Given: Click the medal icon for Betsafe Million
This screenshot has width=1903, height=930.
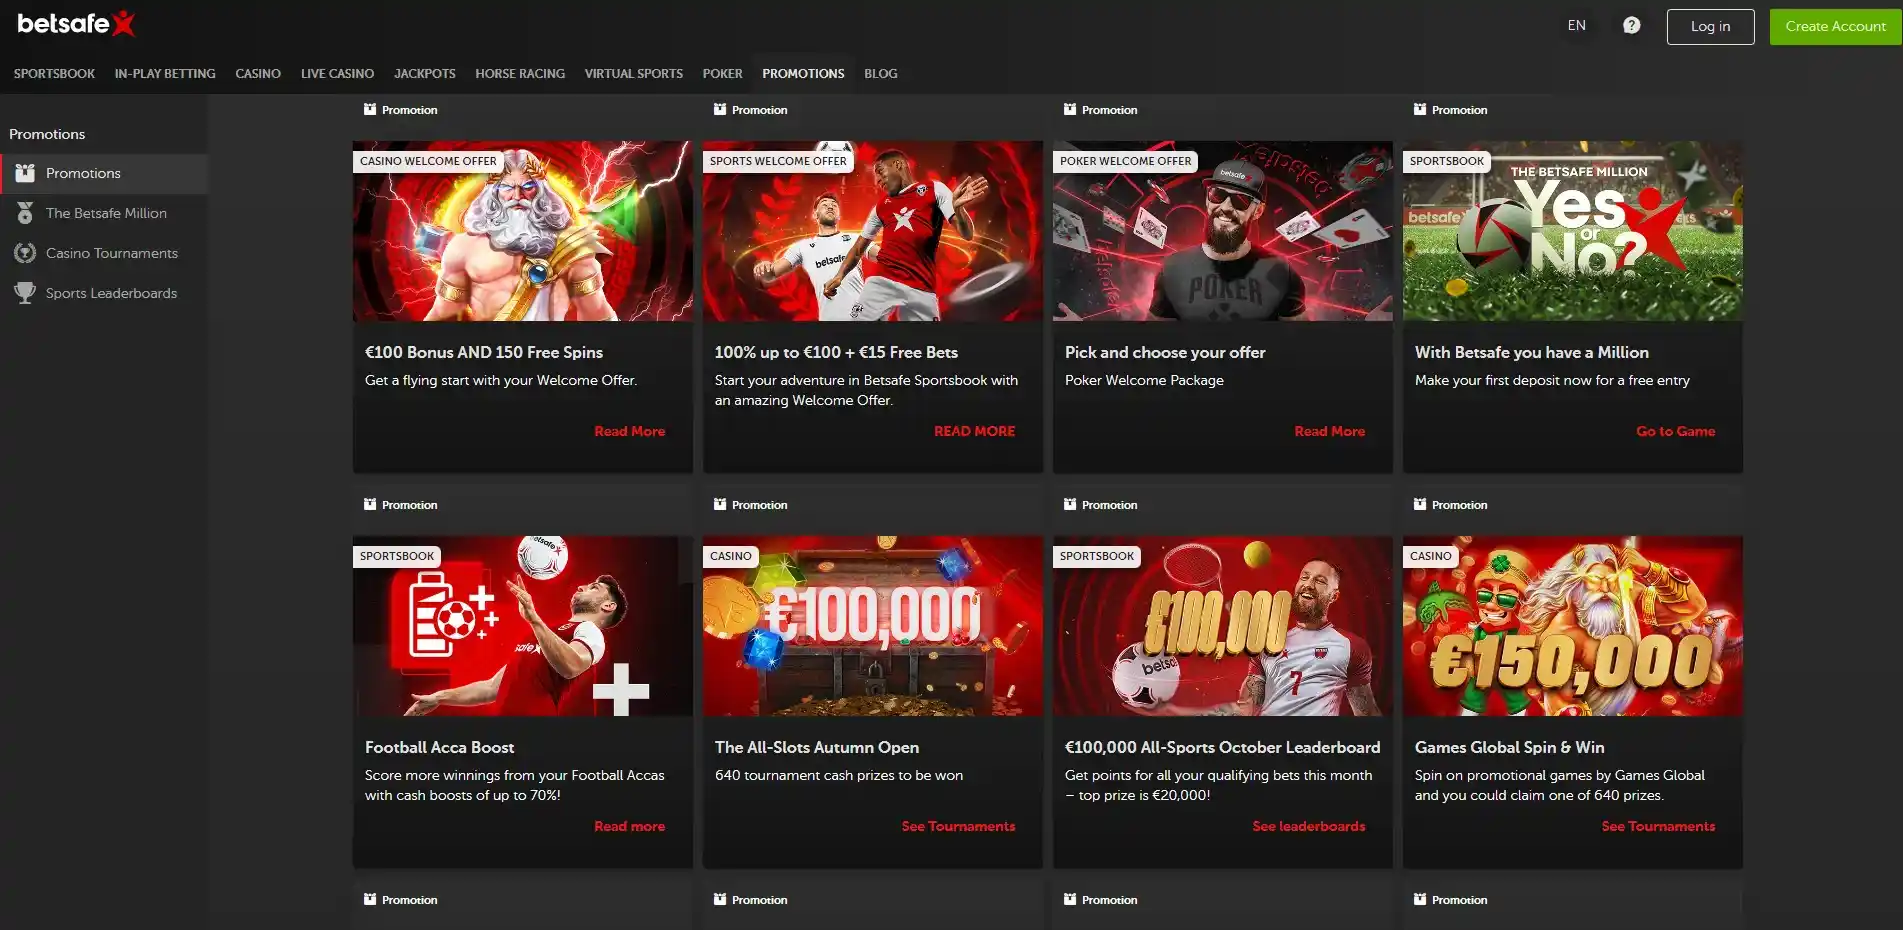Looking at the screenshot, I should [x=25, y=213].
